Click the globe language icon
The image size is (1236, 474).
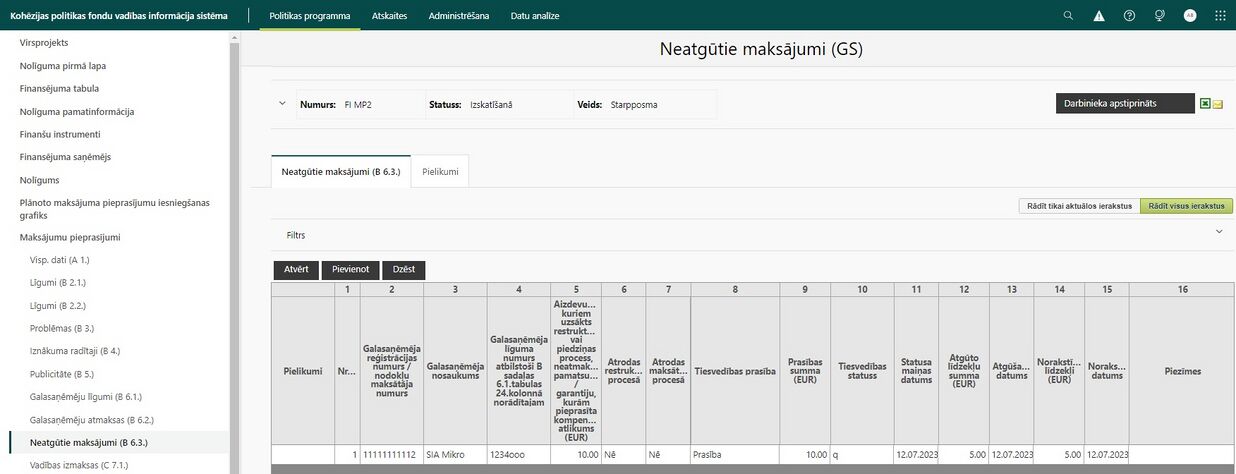coord(1159,16)
